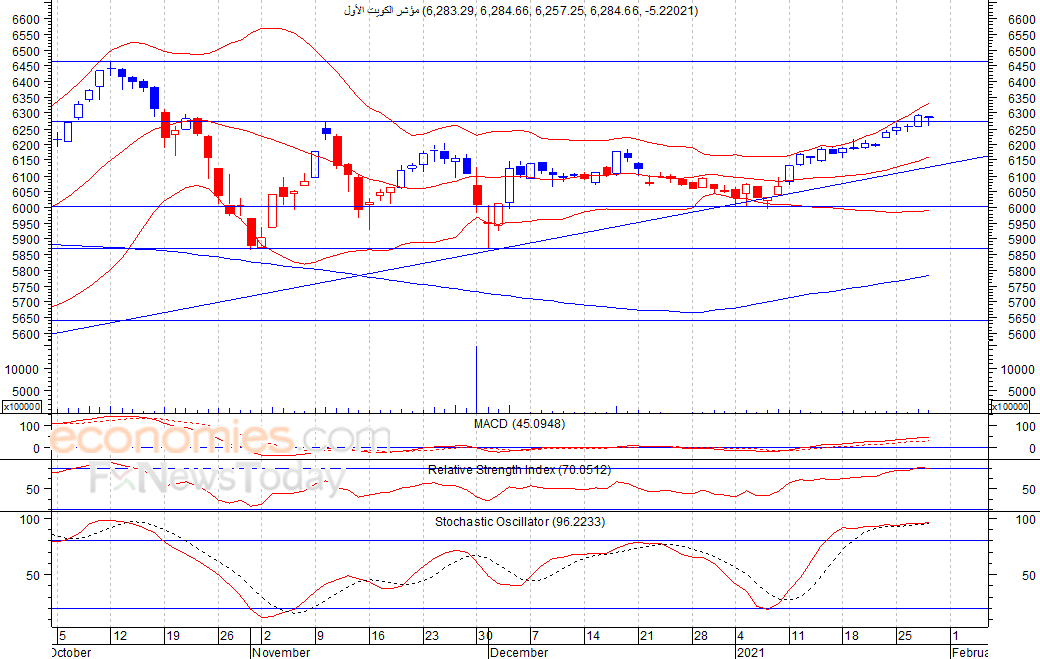Click the Relative Strength Index (70.0512) label

[519, 469]
